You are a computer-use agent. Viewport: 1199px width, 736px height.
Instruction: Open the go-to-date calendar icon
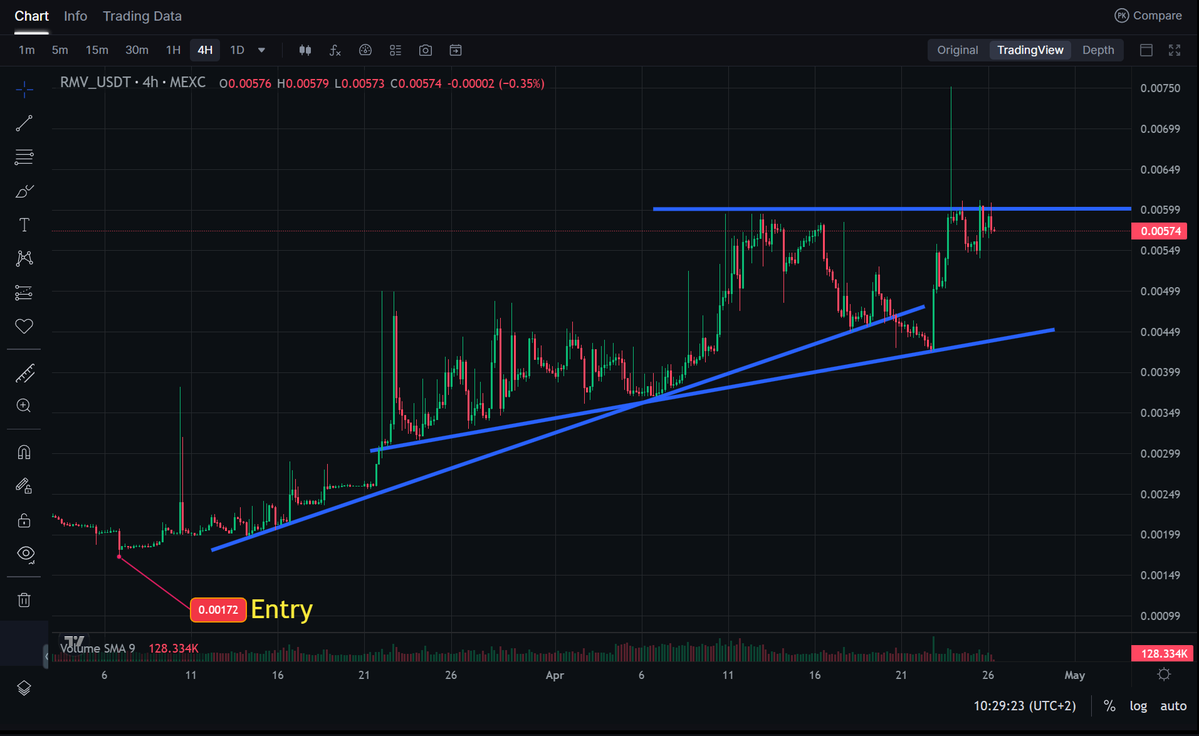[454, 50]
